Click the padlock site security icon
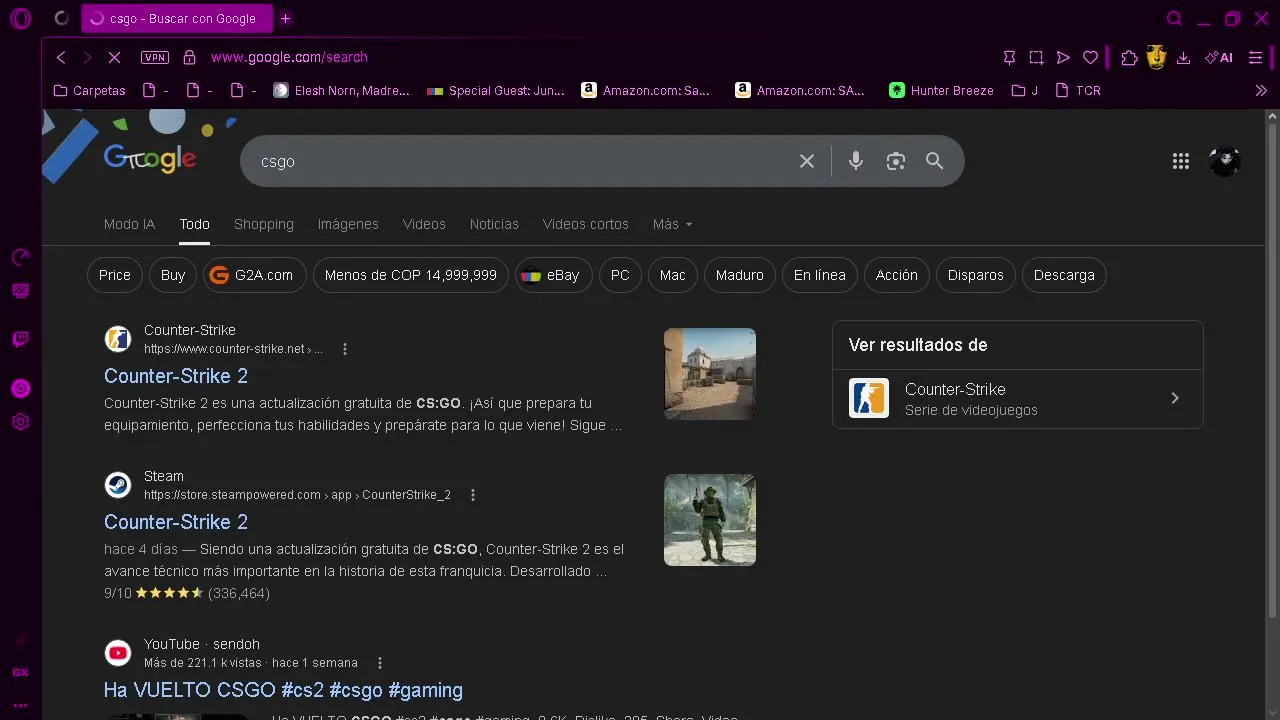This screenshot has height=720, width=1280. [190, 57]
